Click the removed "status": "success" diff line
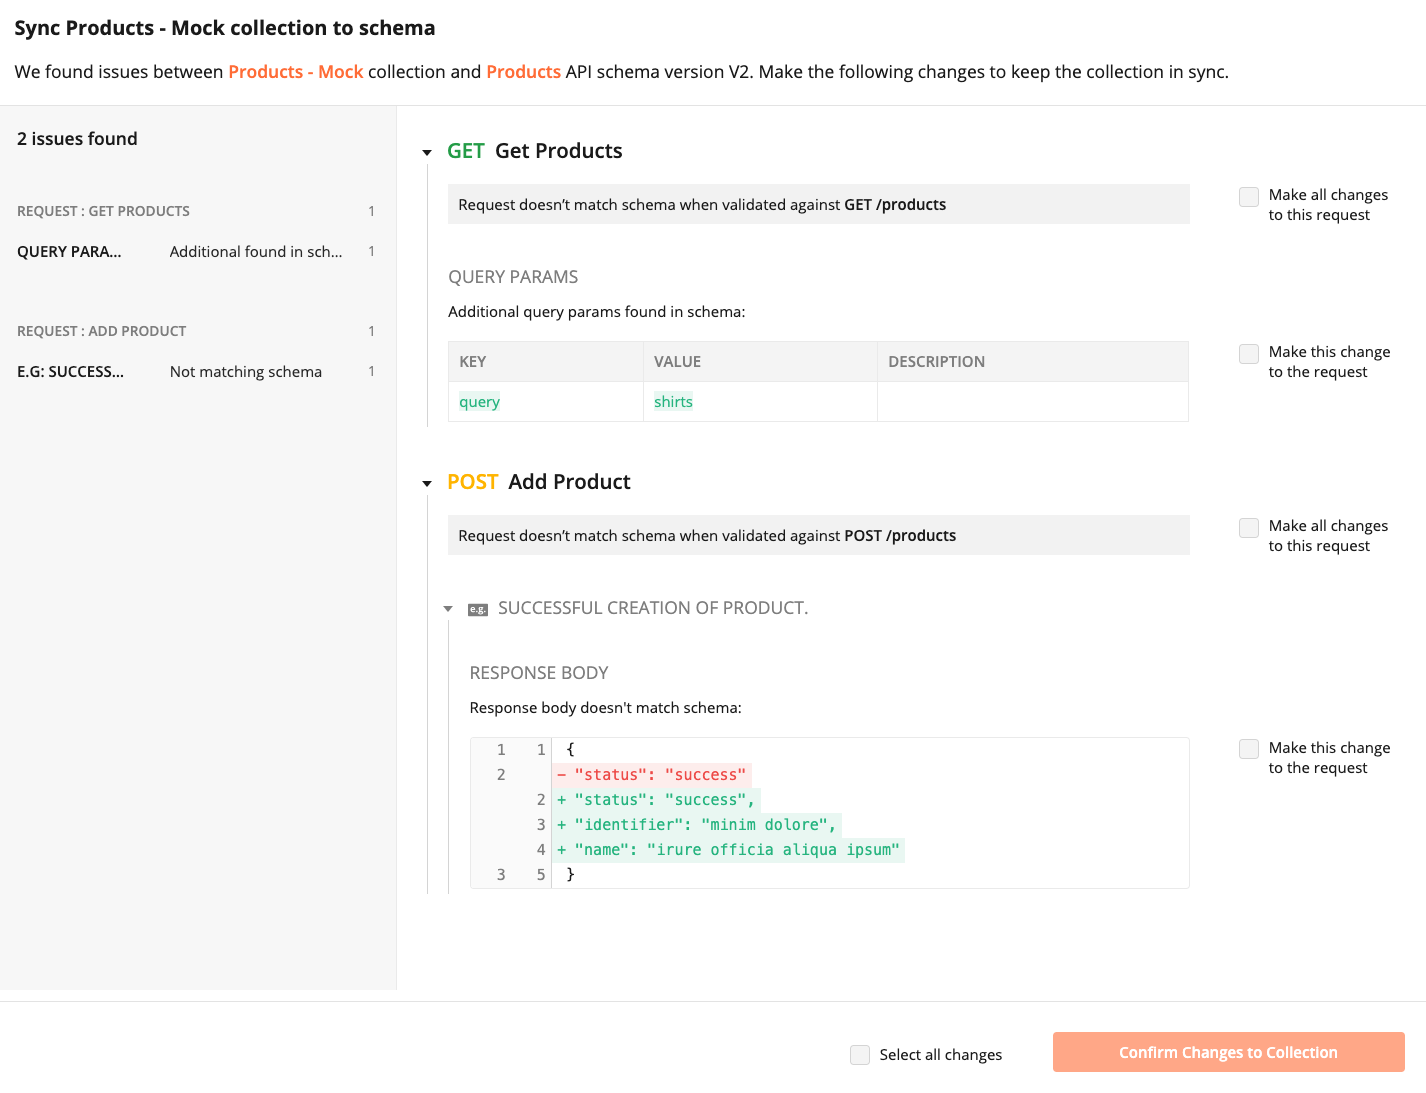Viewport: 1426px width, 1093px height. (652, 775)
